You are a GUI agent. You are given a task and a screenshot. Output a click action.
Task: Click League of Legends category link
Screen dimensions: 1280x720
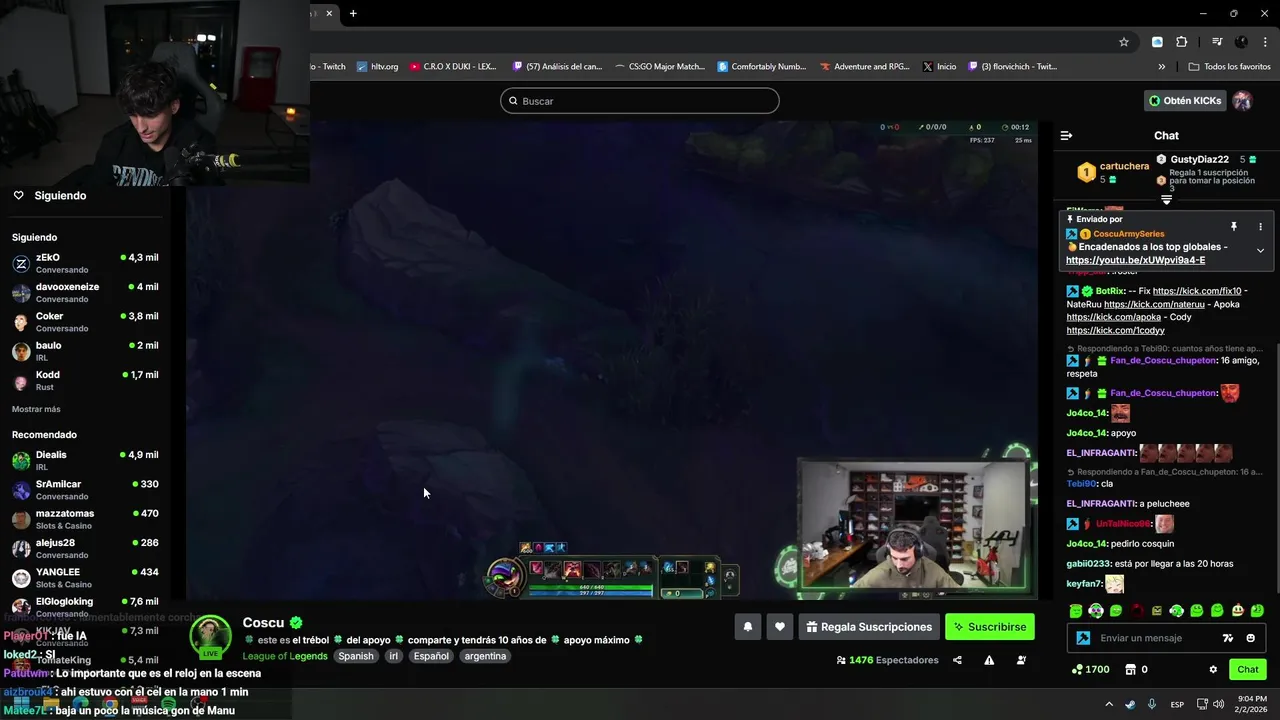pyautogui.click(x=285, y=656)
